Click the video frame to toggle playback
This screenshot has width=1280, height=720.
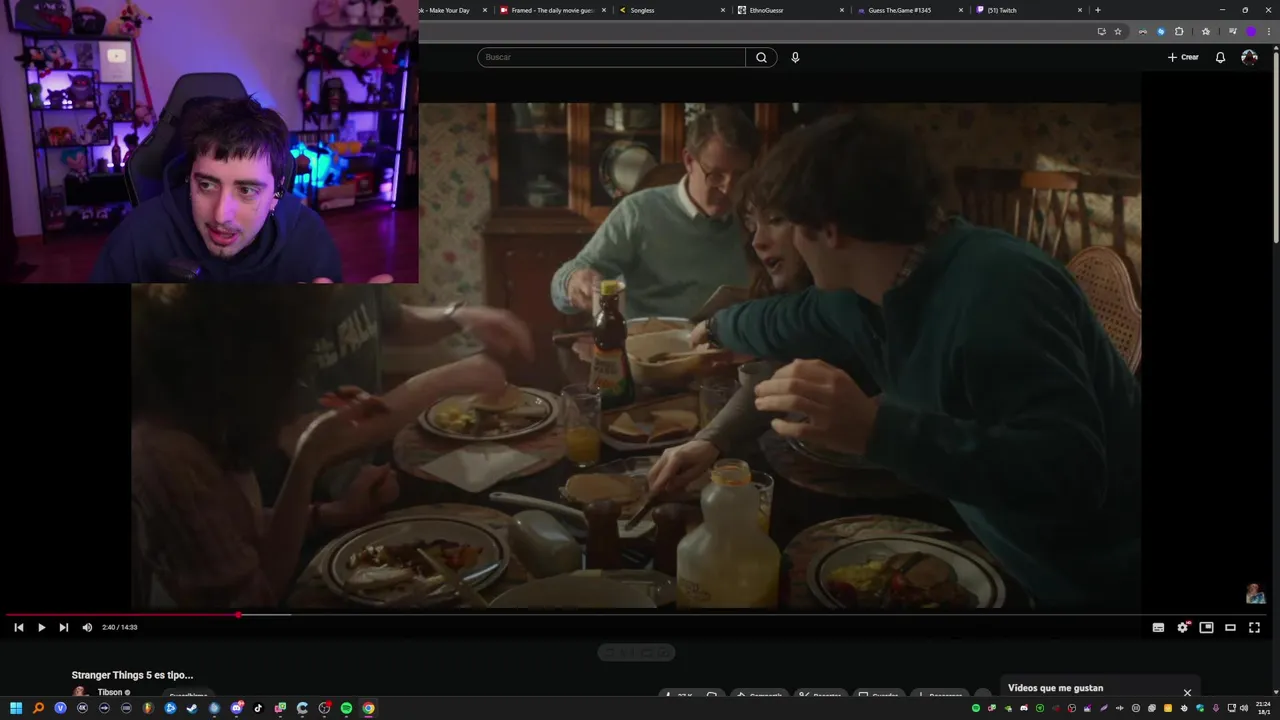[636, 355]
